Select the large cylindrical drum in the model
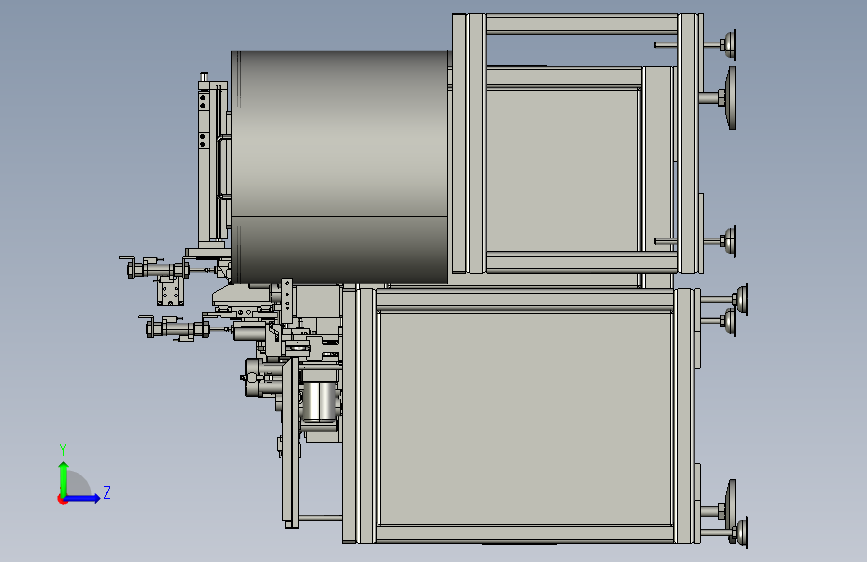This screenshot has height=562, width=867. [339, 167]
